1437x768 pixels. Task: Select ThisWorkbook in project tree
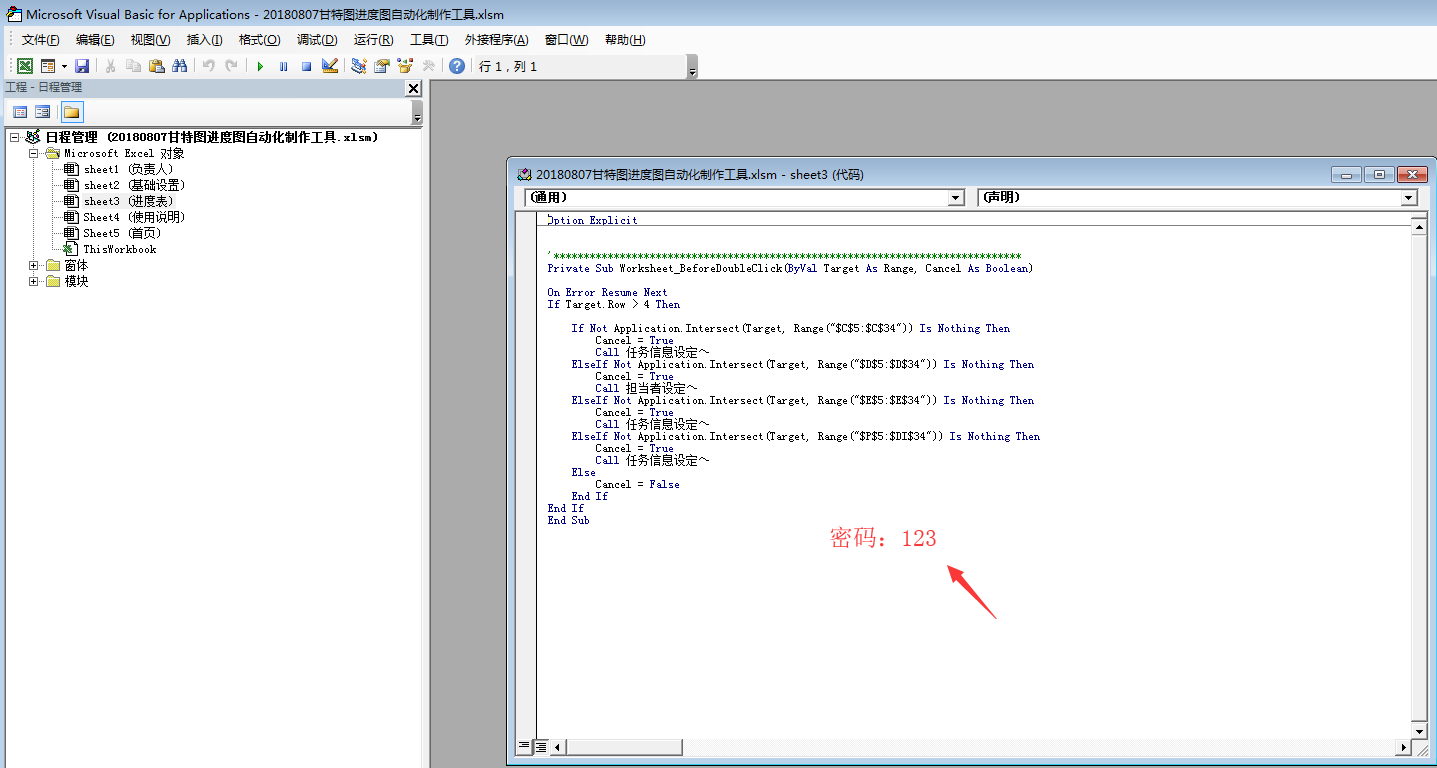coord(119,249)
